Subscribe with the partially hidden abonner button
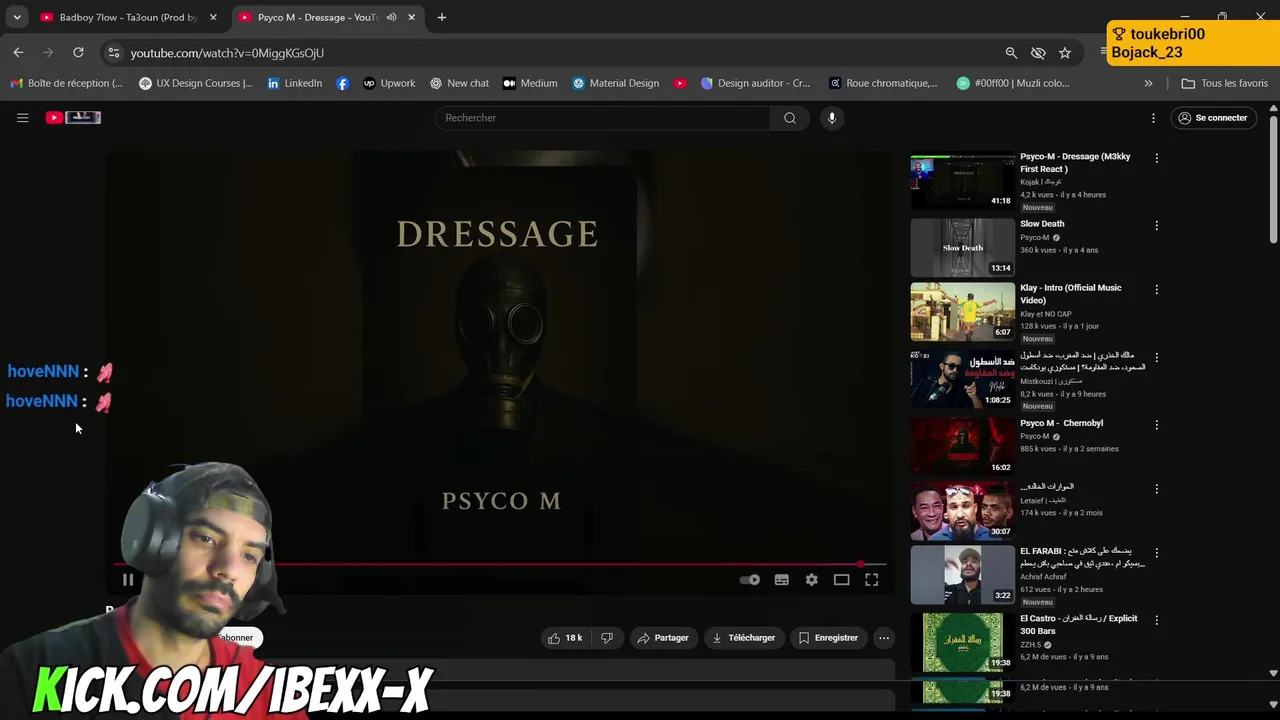The height and width of the screenshot is (720, 1280). (237, 638)
